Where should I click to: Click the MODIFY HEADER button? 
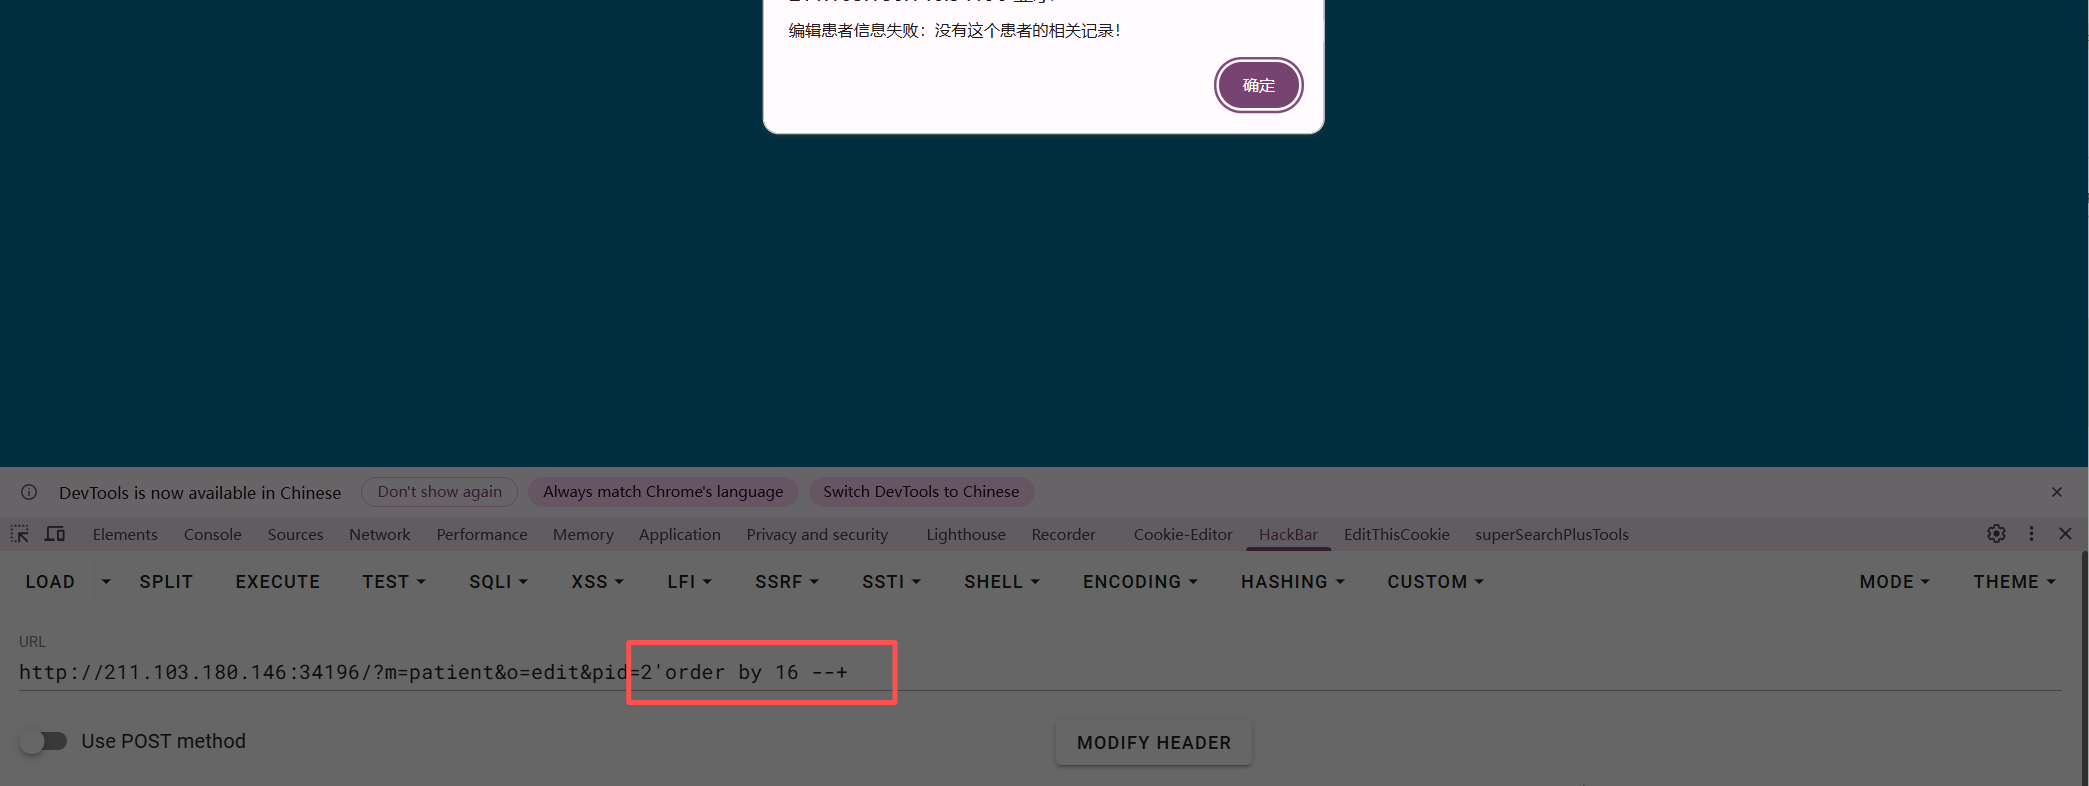pos(1153,743)
